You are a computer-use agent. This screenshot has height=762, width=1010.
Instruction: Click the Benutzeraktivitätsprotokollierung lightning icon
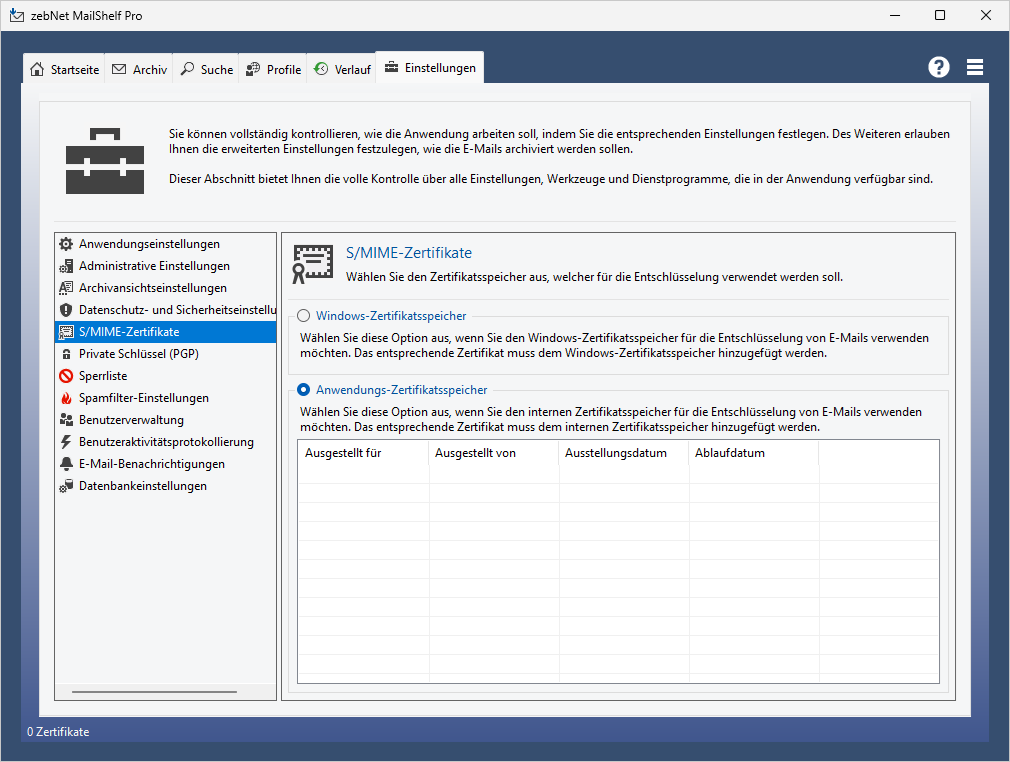[x=66, y=442]
